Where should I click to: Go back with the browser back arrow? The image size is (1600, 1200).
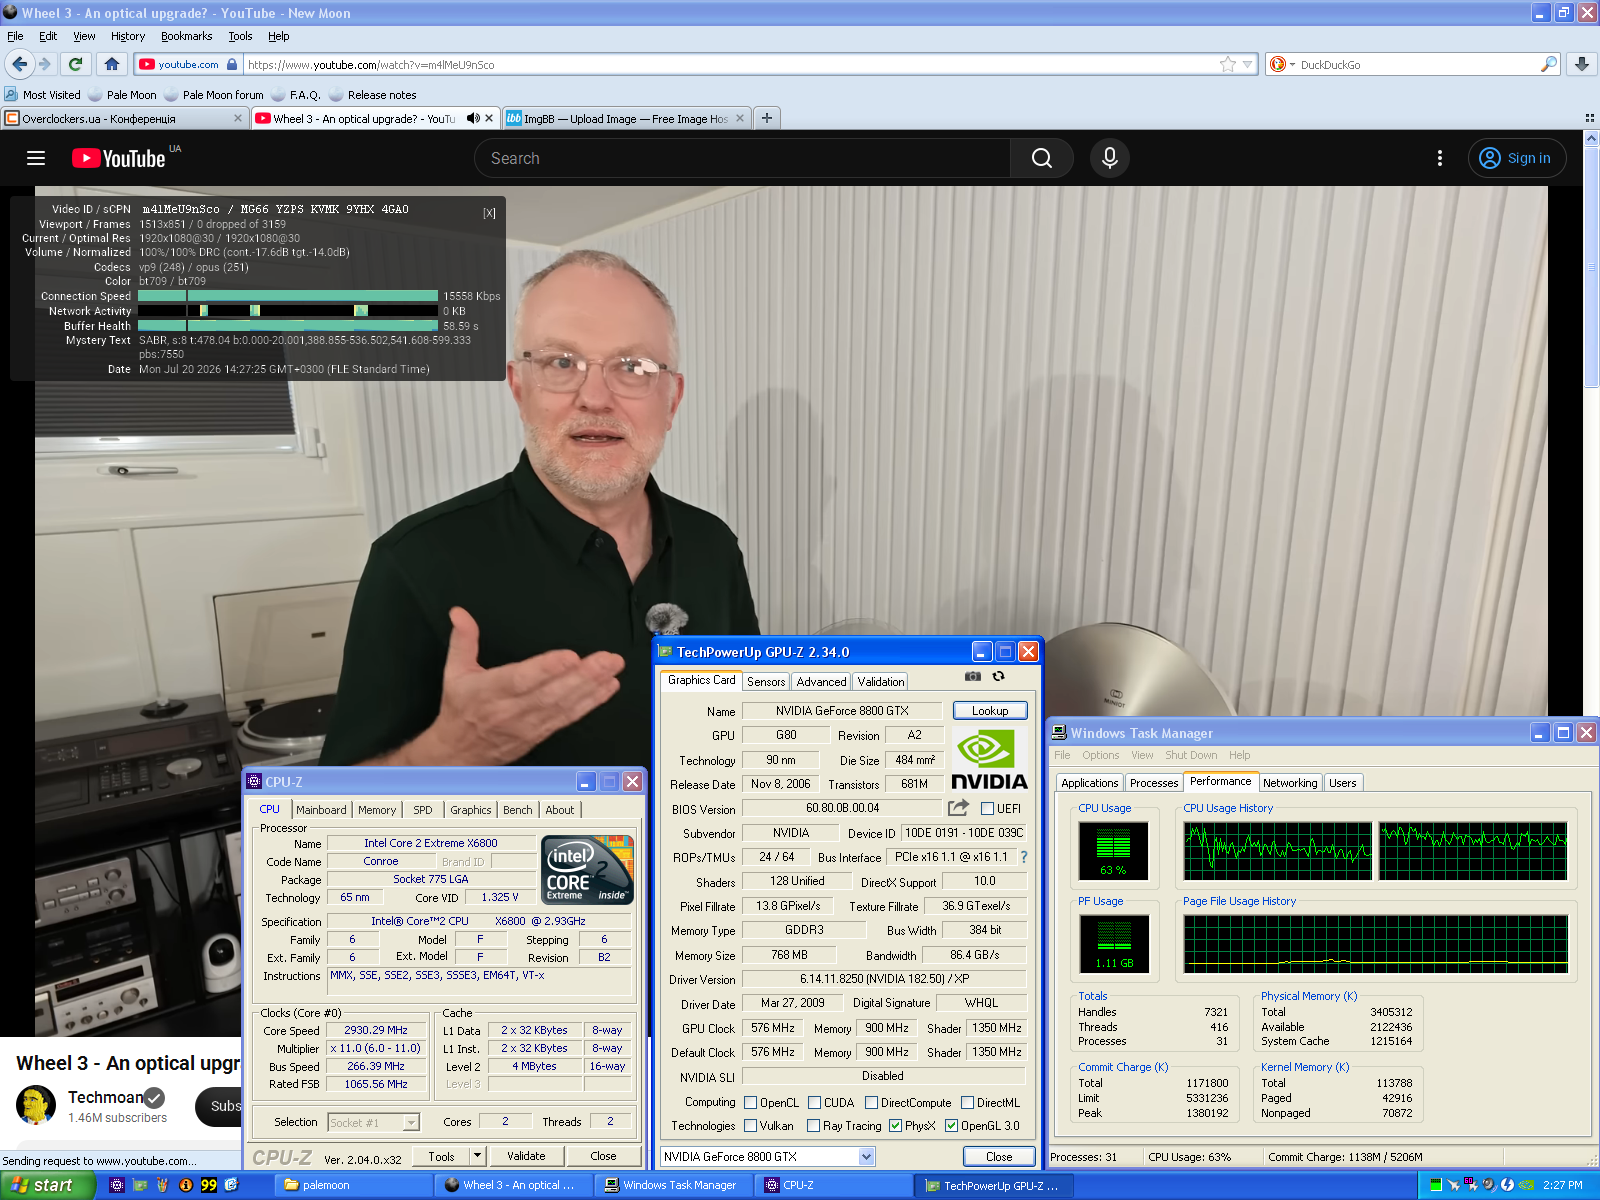coord(19,64)
